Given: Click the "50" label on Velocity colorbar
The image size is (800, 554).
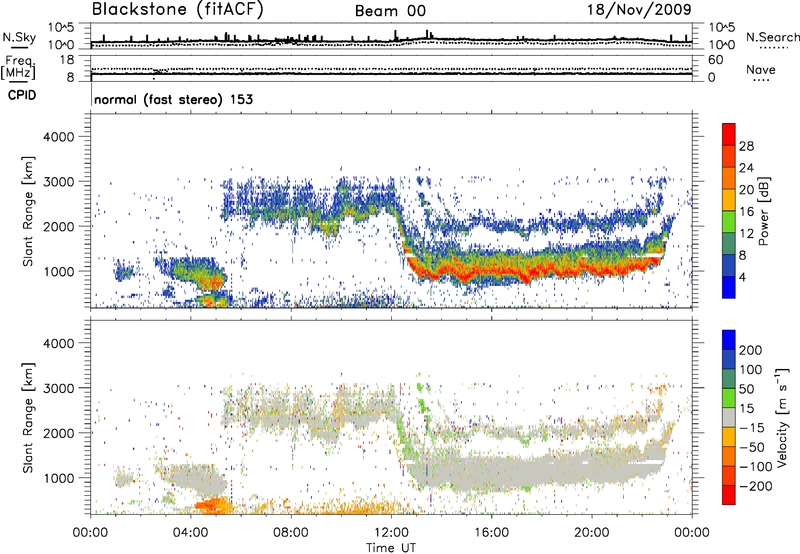Looking at the screenshot, I should [746, 389].
